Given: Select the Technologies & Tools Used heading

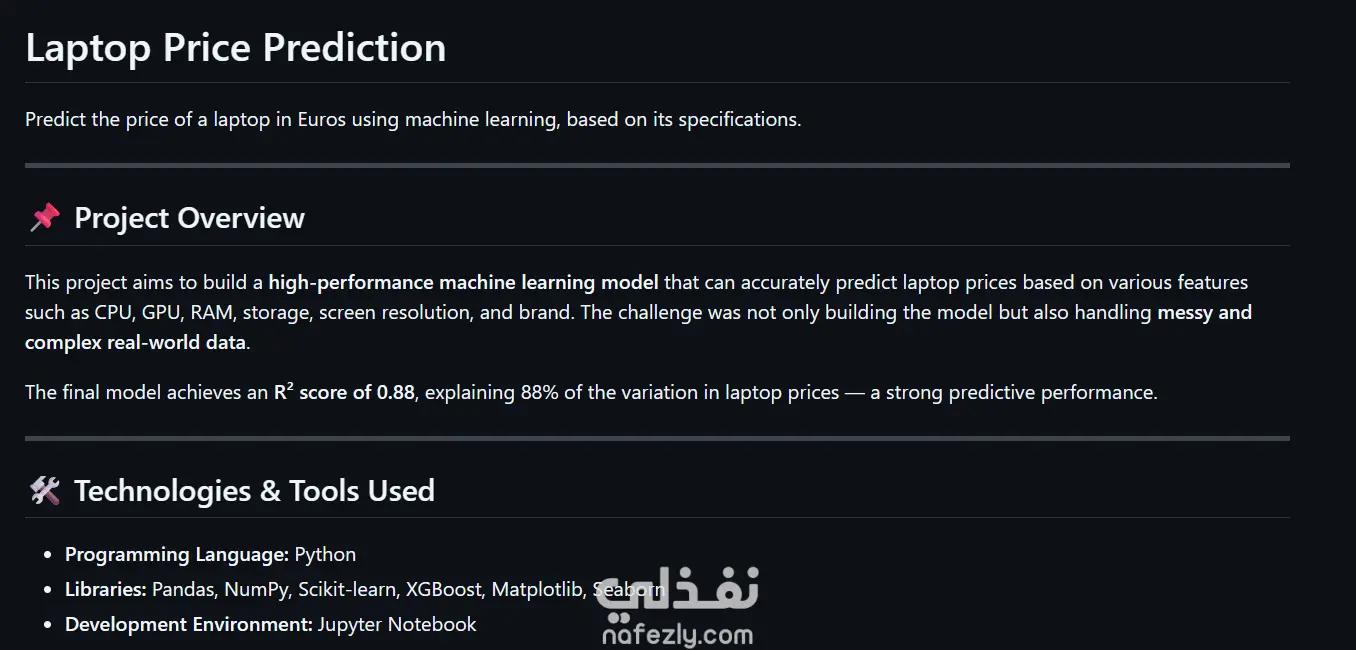Looking at the screenshot, I should (x=254, y=491).
